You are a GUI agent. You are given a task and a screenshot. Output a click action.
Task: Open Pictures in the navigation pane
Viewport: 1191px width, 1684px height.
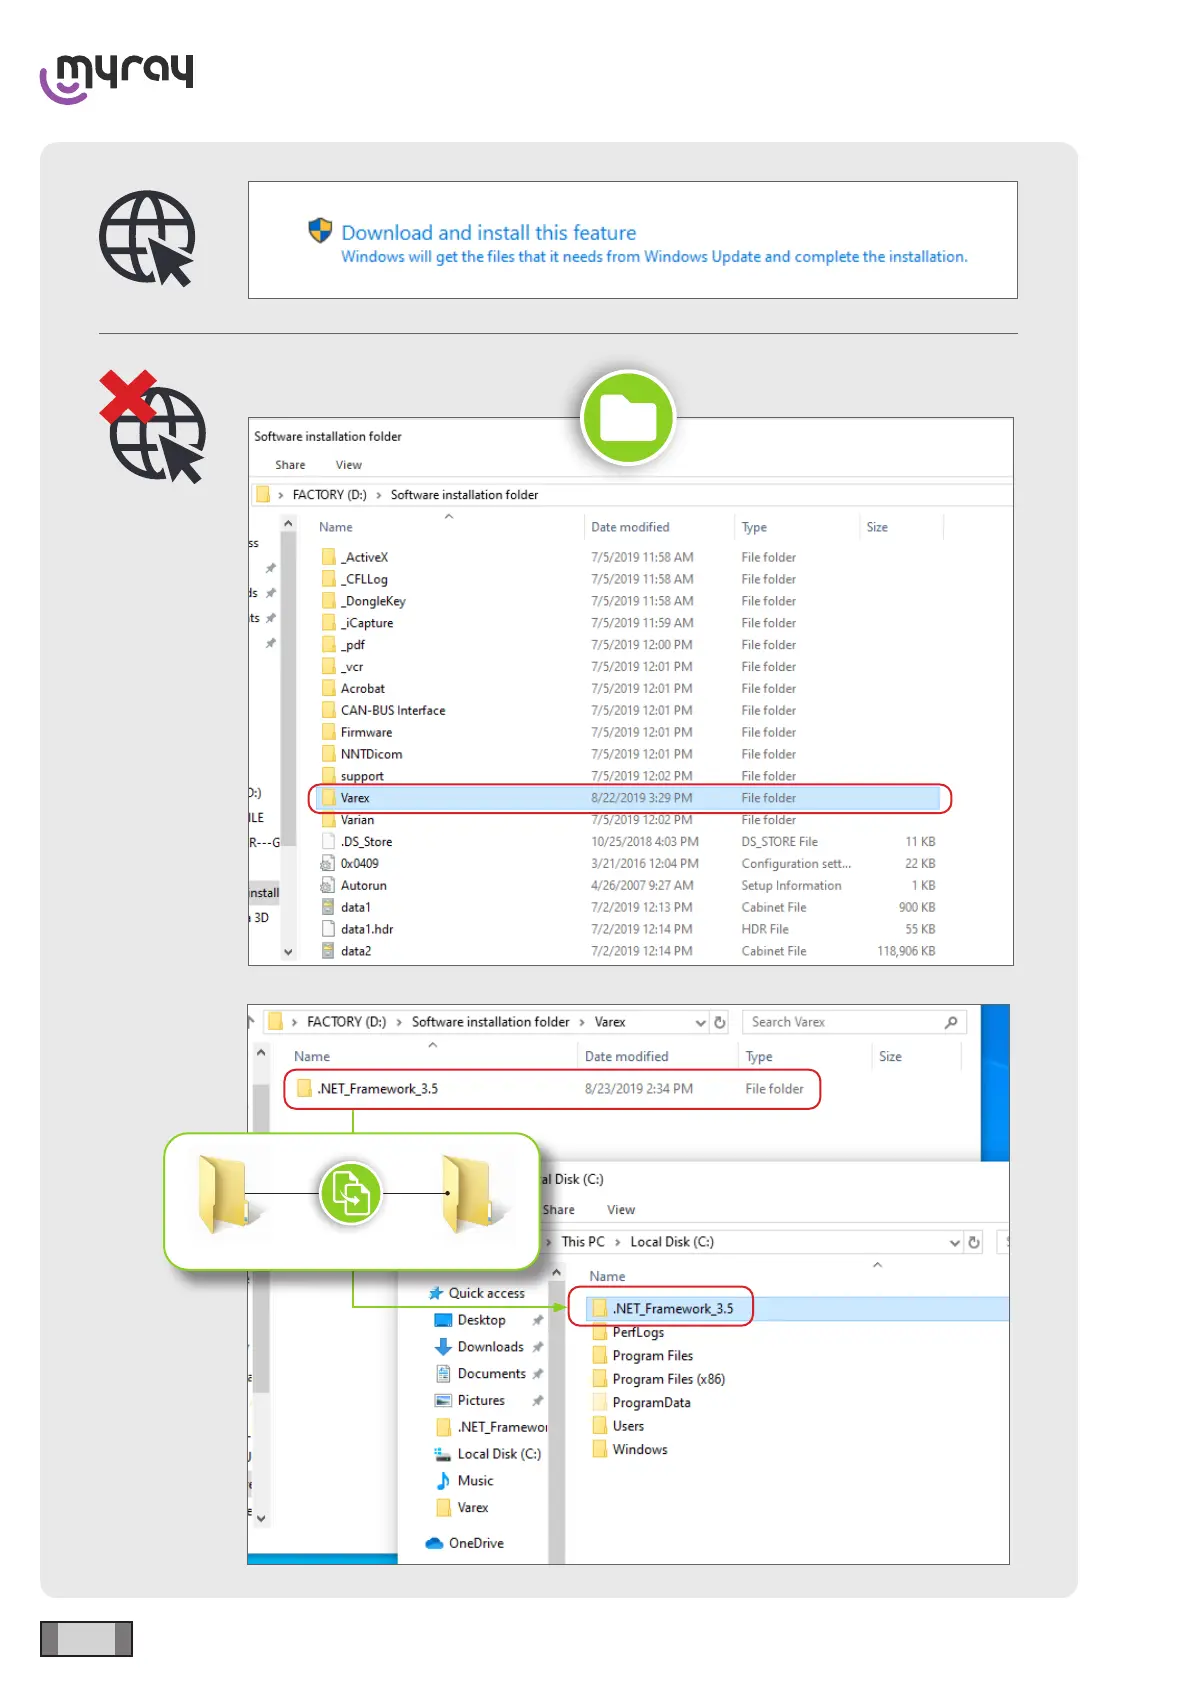click(x=470, y=1401)
